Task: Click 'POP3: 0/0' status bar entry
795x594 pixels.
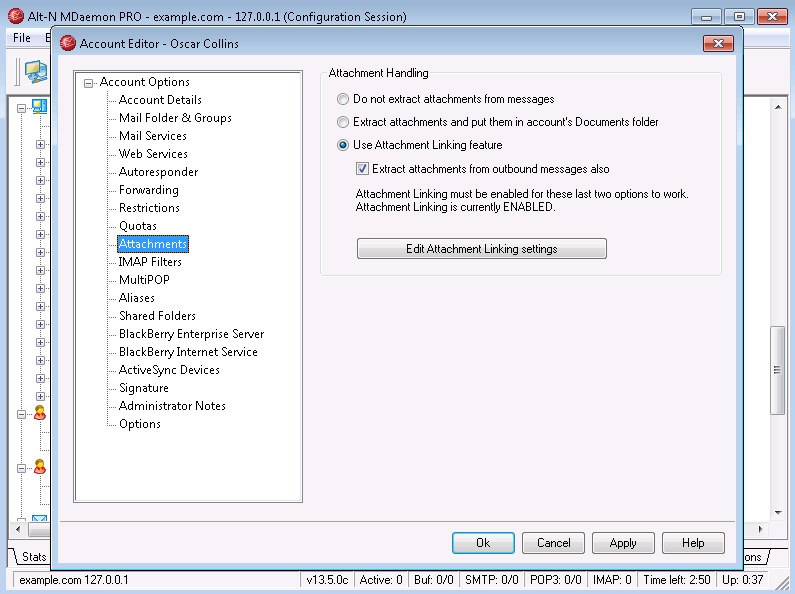Action: coord(556,580)
